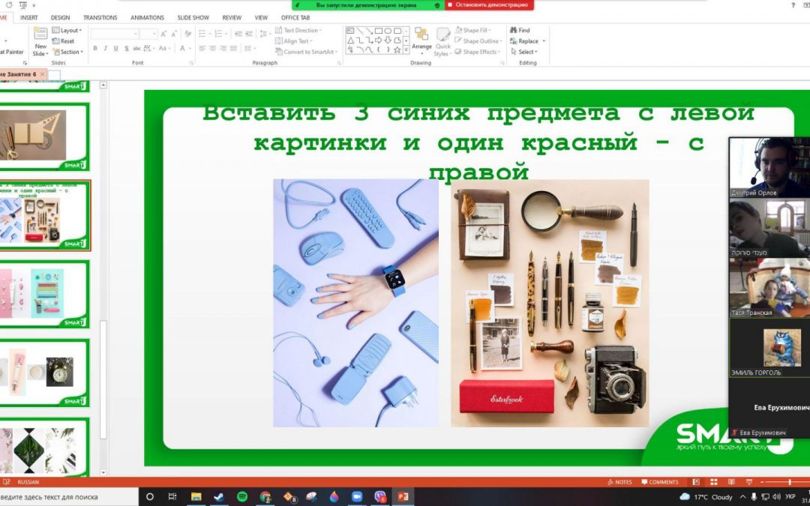Click Reset in Slides group
Image resolution: width=810 pixels, height=506 pixels.
(x=64, y=41)
